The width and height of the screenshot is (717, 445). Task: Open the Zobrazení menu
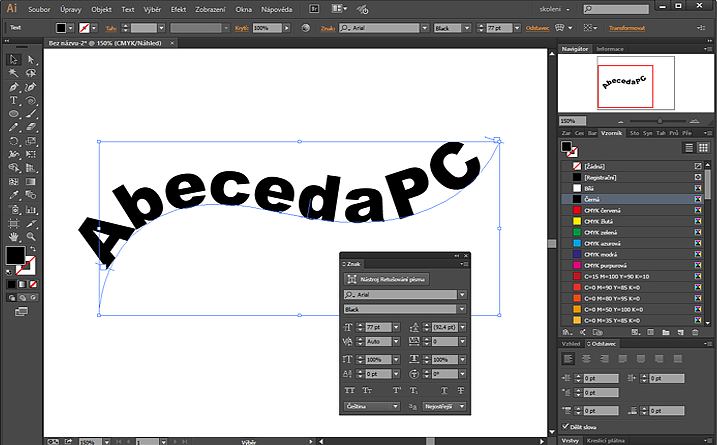pos(210,9)
